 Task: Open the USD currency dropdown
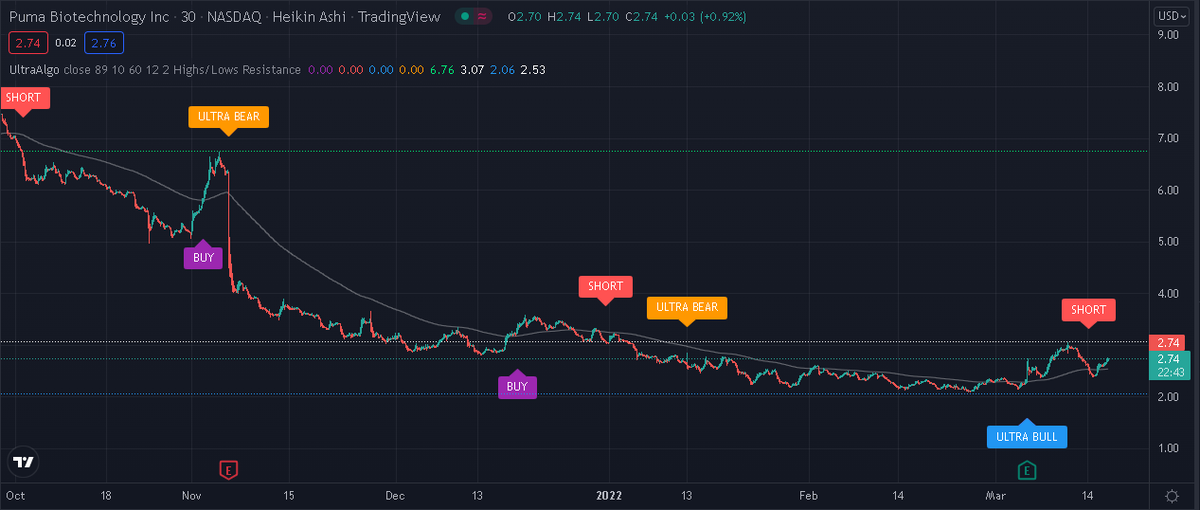pyautogui.click(x=1171, y=16)
